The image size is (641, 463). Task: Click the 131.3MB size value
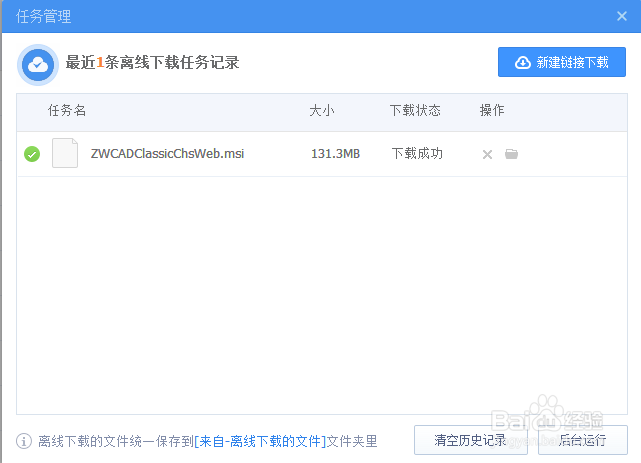click(335, 154)
